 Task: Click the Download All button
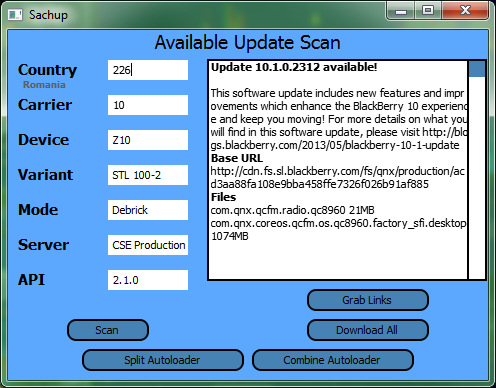368,330
